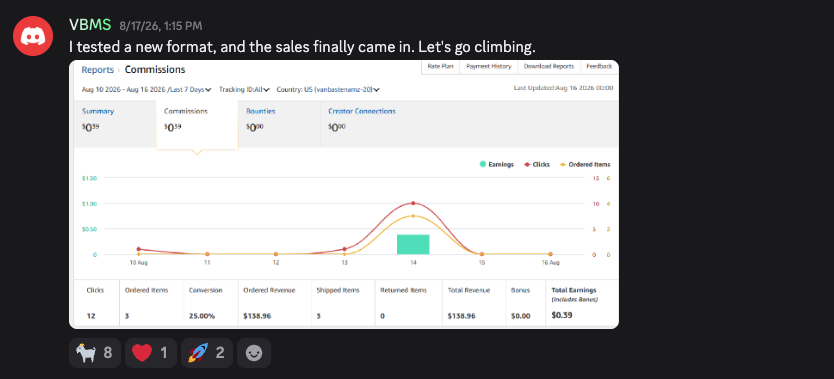Open the VBMS username profile
The image size is (834, 379).
tap(90, 24)
